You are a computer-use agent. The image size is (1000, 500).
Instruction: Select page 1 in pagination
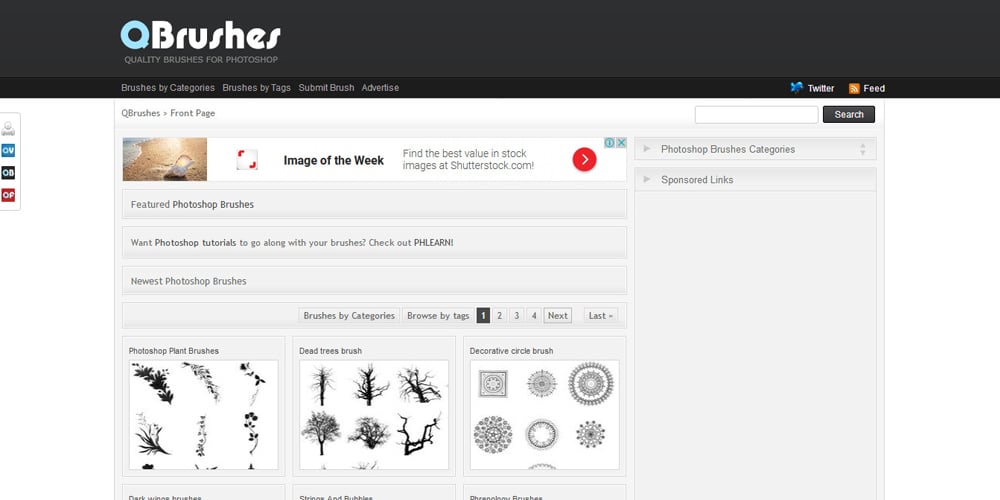483,315
